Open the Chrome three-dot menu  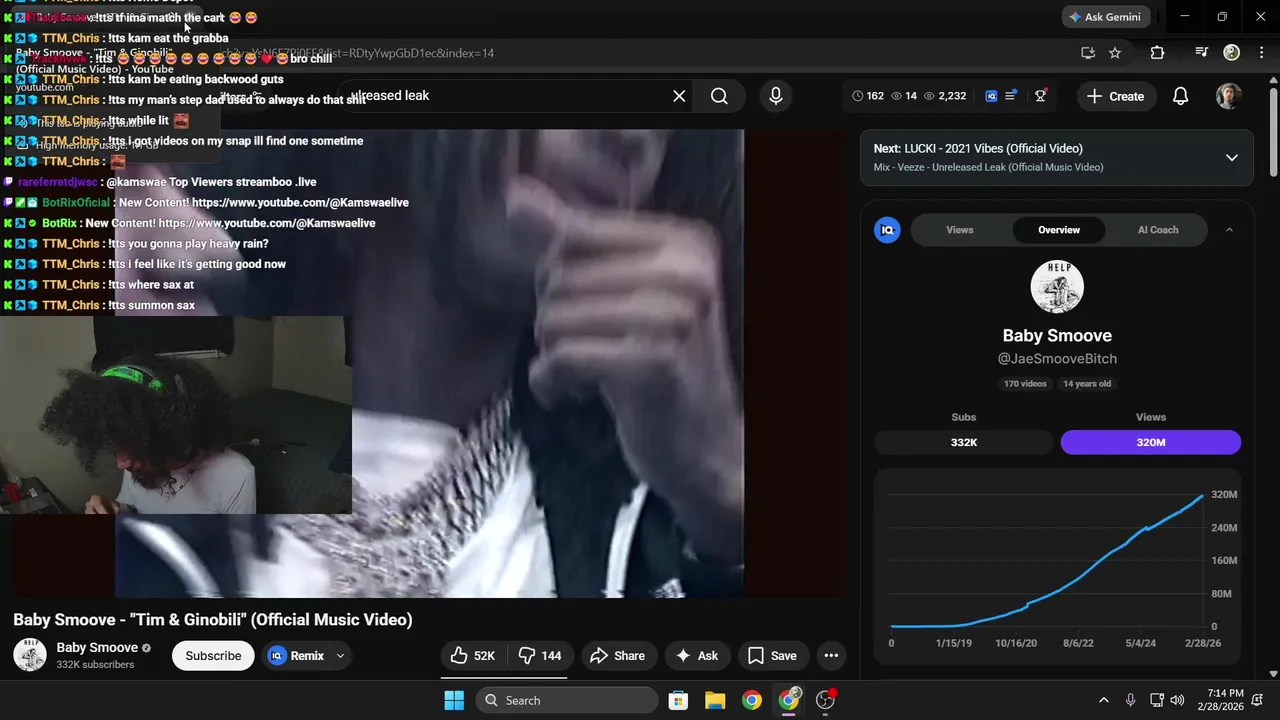pyautogui.click(x=1260, y=53)
